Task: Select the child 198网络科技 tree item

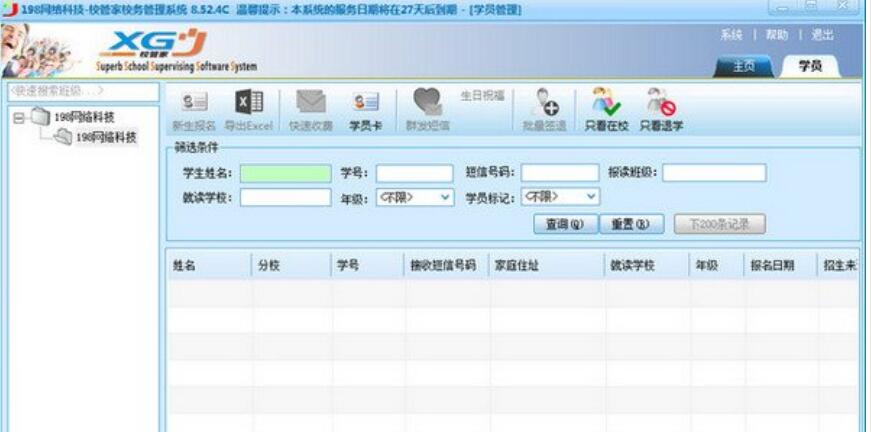Action: pyautogui.click(x=106, y=137)
